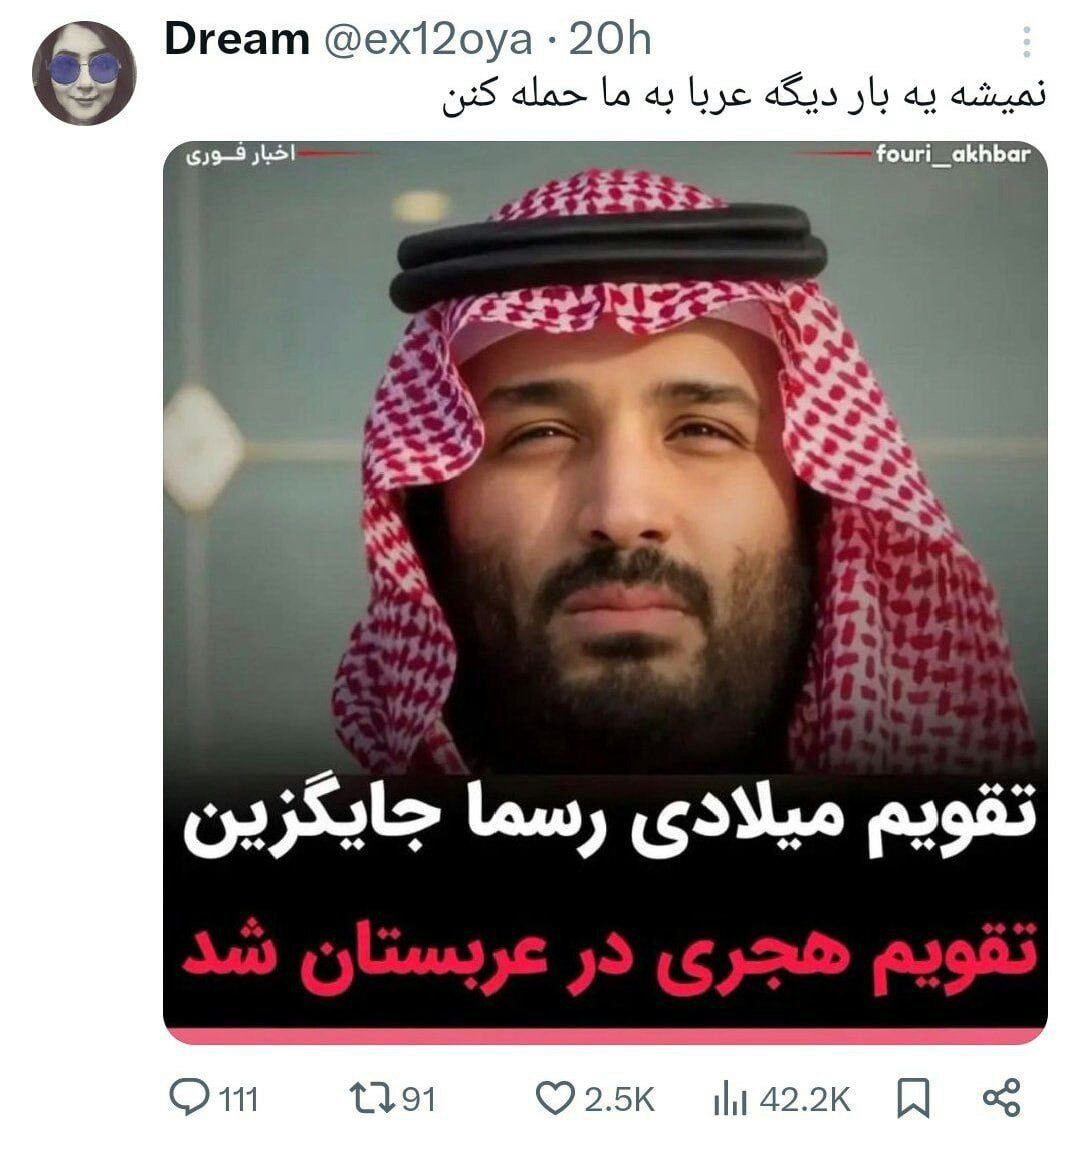Open the @ex12oya handle
The width and height of the screenshot is (1080, 1149).
428,40
